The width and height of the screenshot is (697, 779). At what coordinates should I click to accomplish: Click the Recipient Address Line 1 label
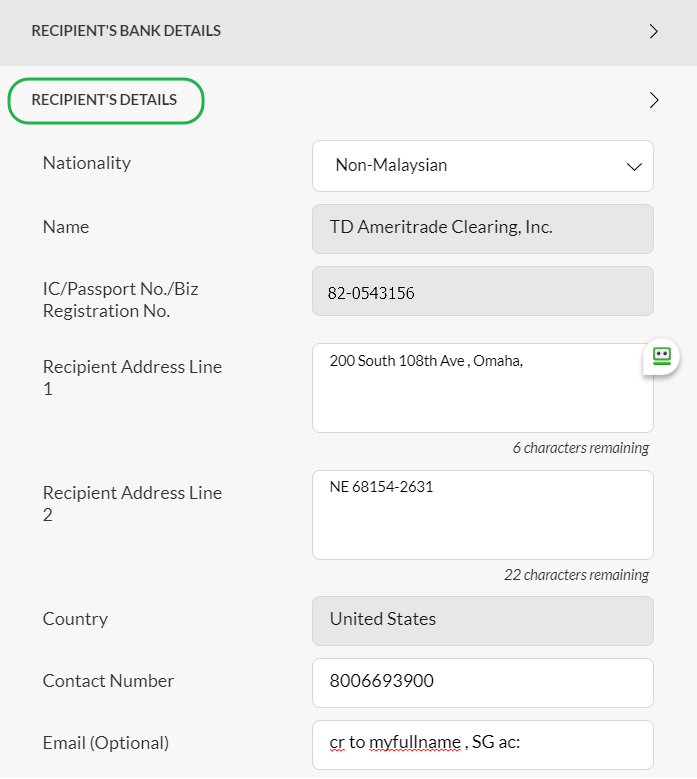click(132, 378)
